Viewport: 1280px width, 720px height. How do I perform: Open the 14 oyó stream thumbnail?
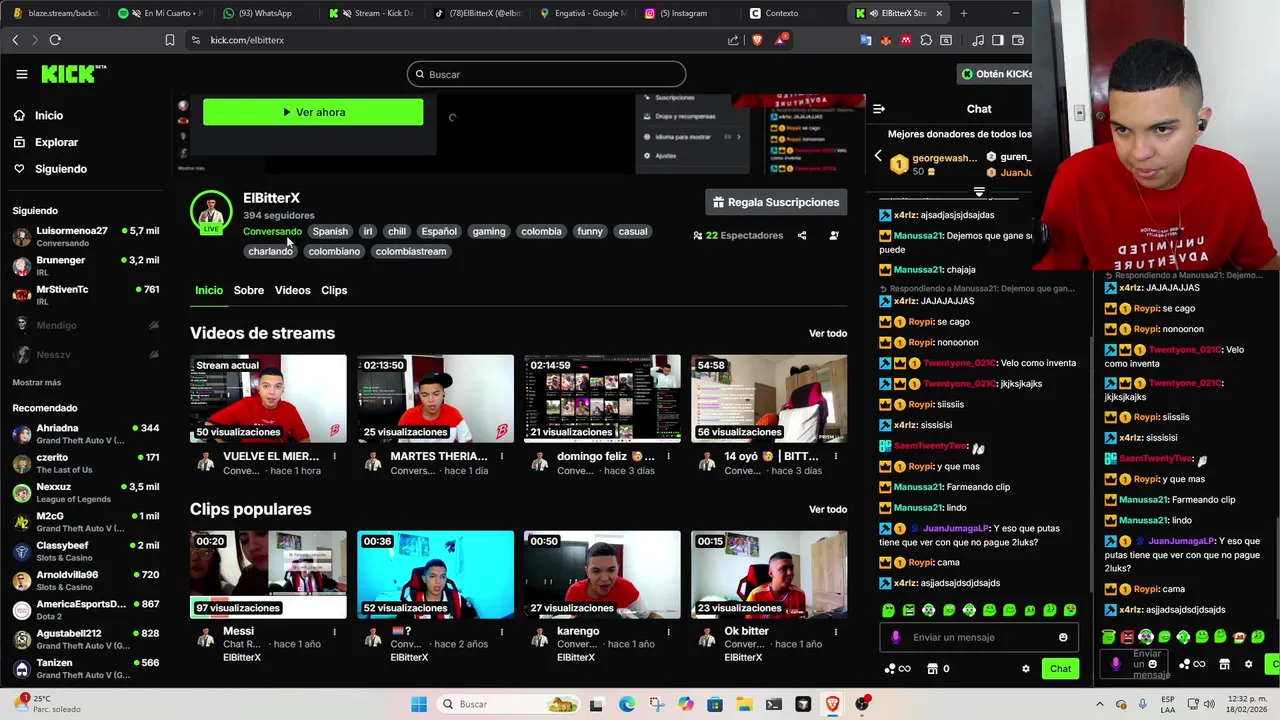[769, 398]
